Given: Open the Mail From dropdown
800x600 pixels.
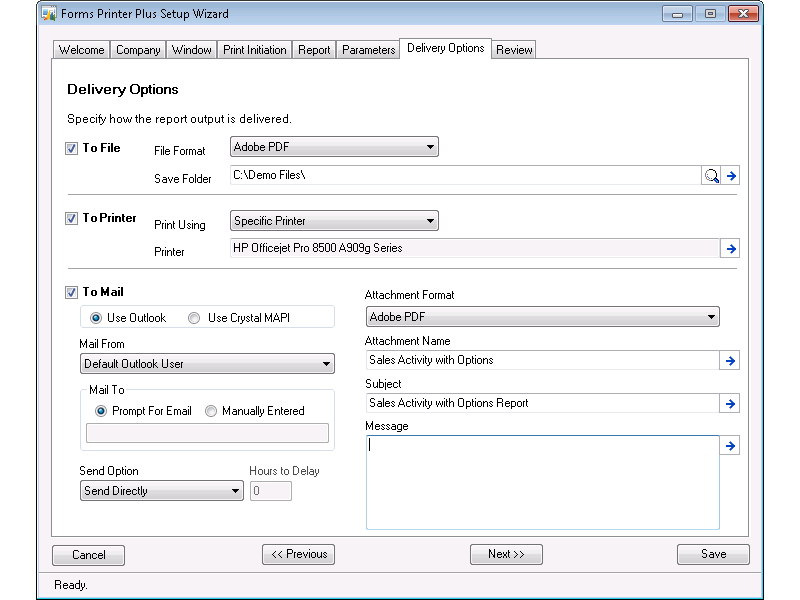Looking at the screenshot, I should click(207, 364).
